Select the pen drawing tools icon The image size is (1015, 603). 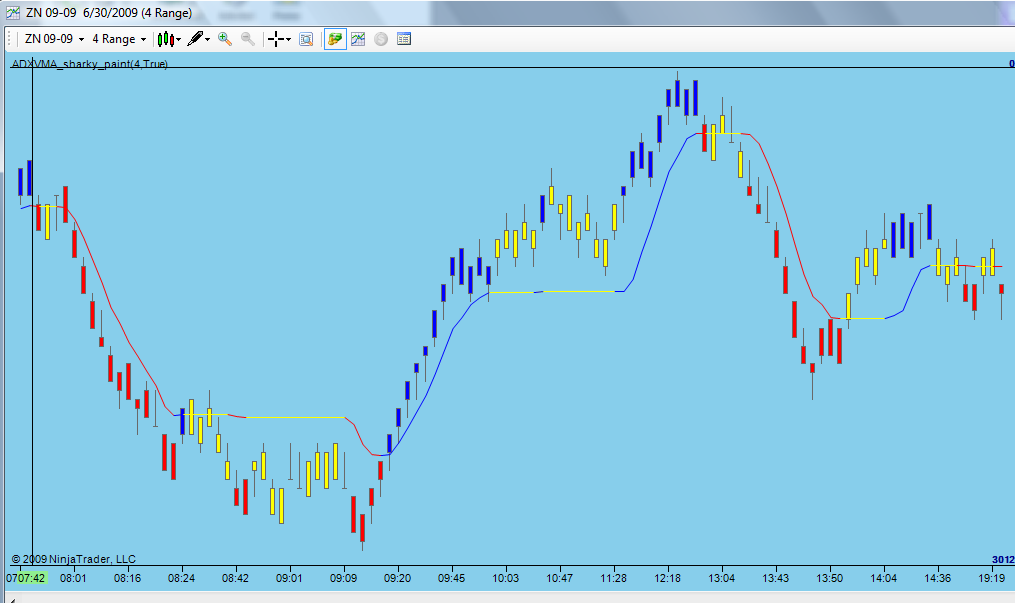tap(195, 39)
